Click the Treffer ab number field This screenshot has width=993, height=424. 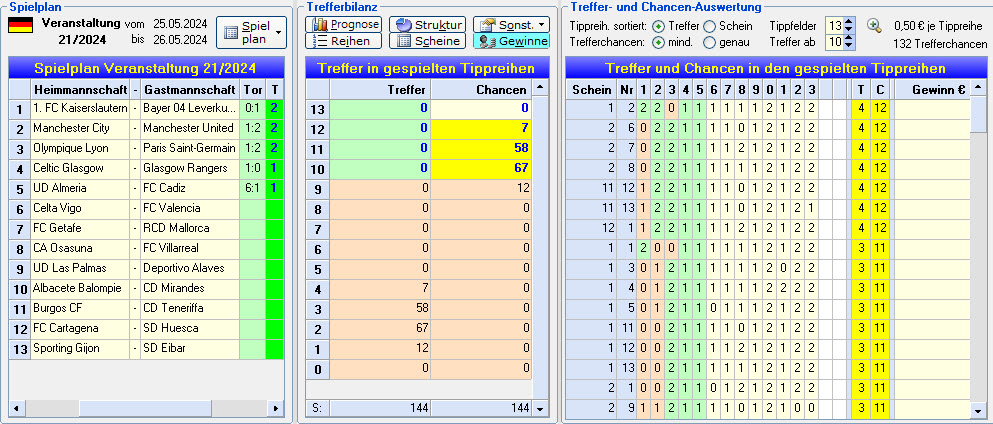835,42
